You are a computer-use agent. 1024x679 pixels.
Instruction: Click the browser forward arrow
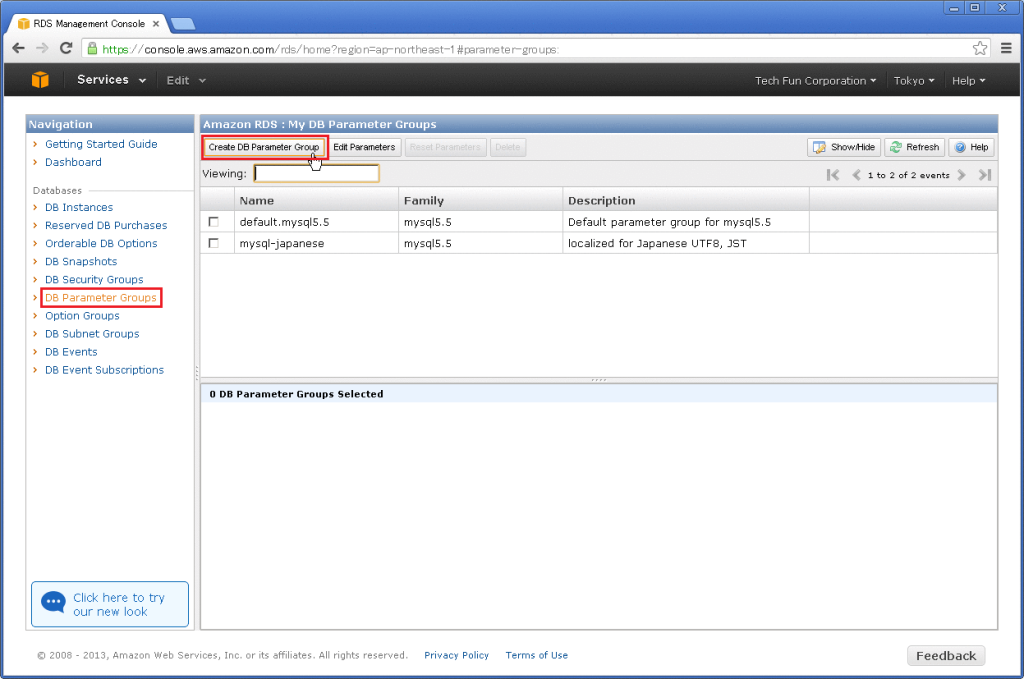42,48
